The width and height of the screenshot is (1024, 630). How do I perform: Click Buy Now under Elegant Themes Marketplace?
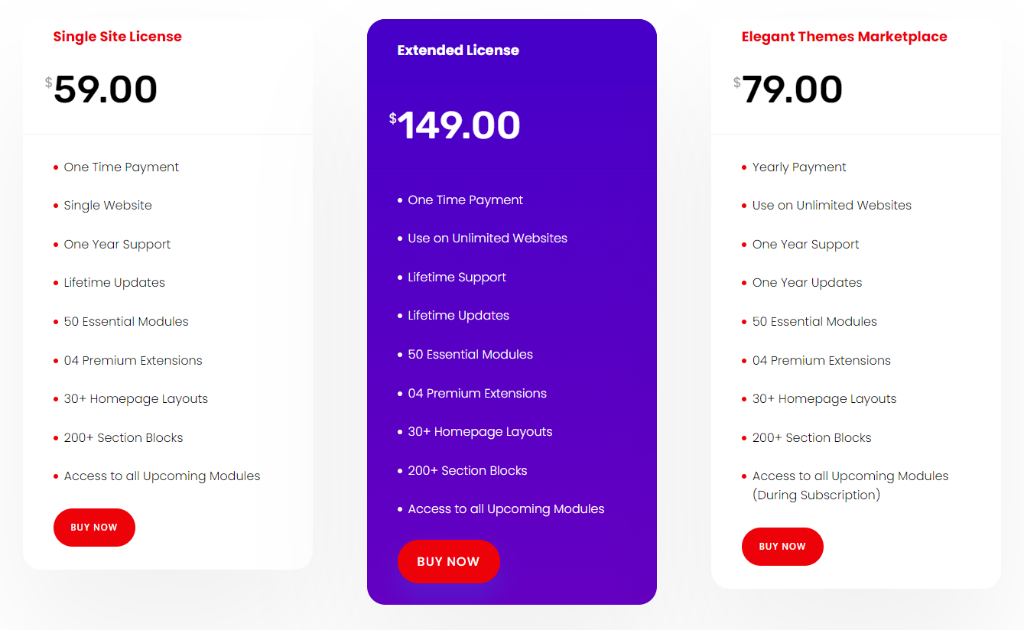point(782,546)
